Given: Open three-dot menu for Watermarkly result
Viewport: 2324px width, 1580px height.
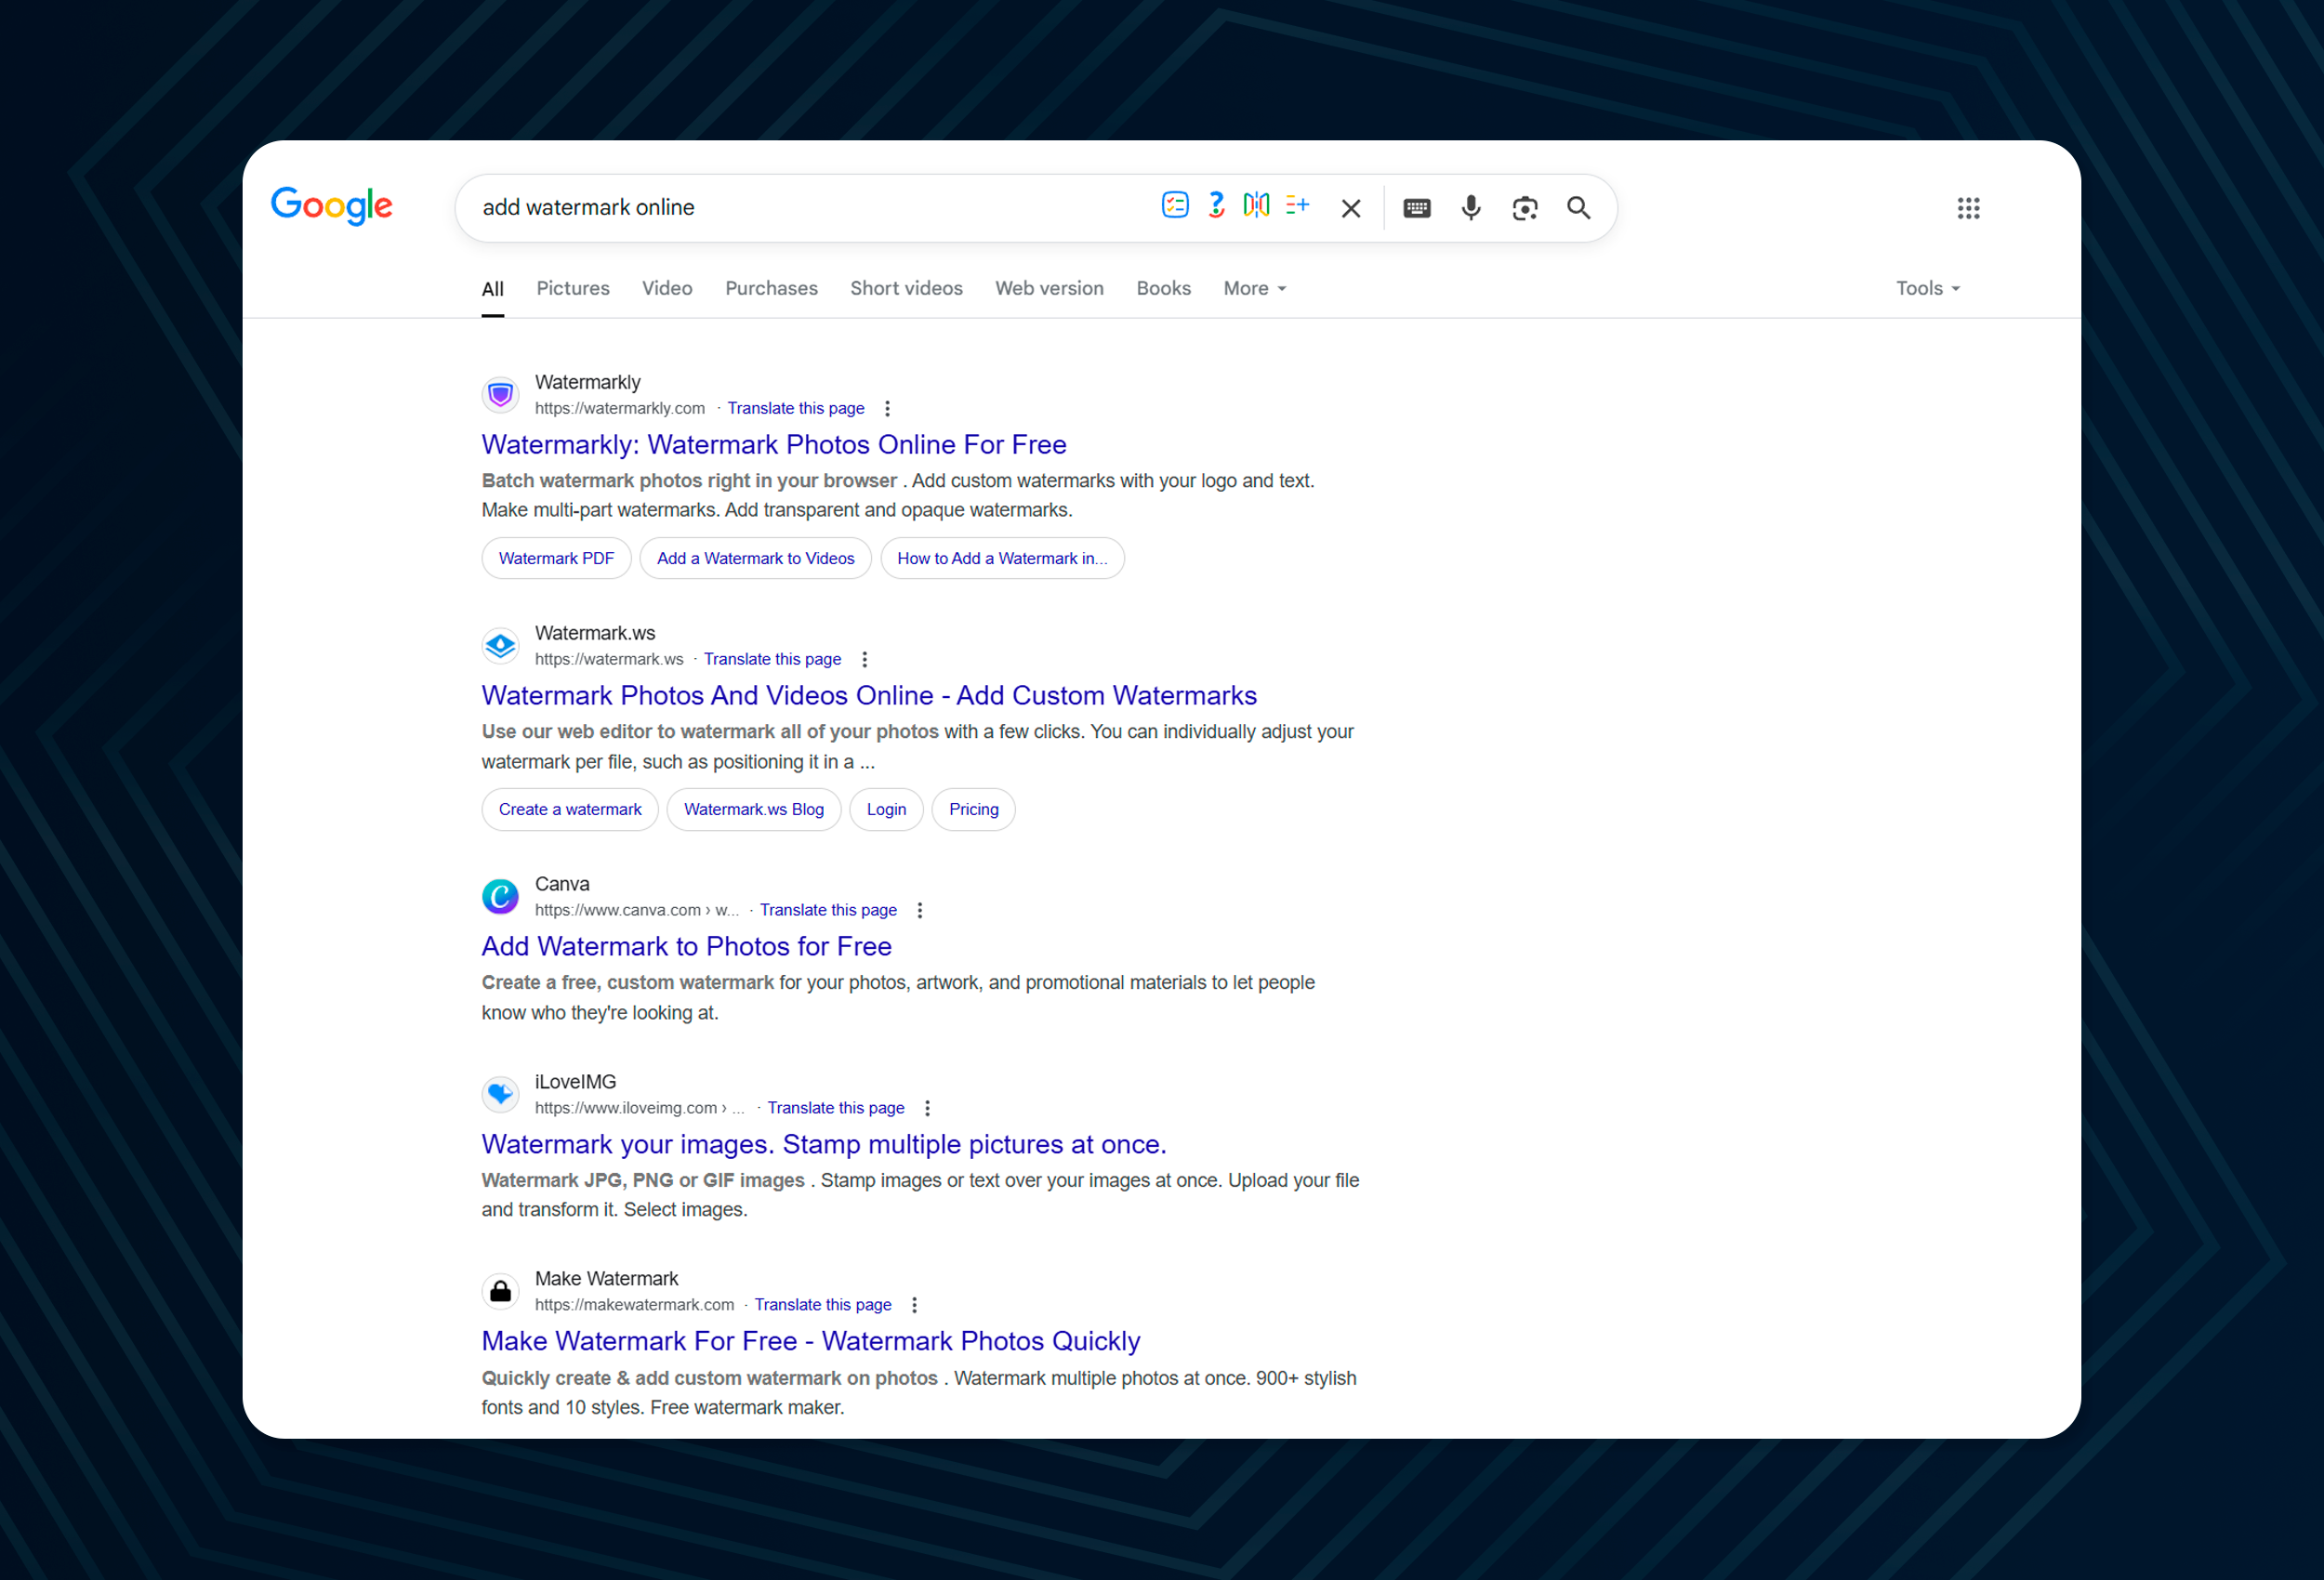Looking at the screenshot, I should point(887,408).
